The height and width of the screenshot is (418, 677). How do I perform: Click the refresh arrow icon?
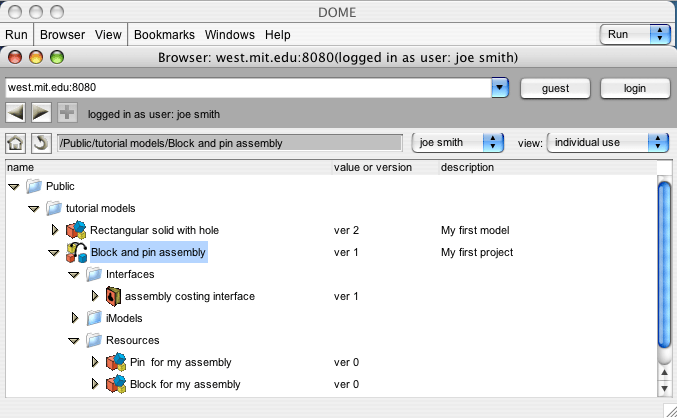point(41,143)
